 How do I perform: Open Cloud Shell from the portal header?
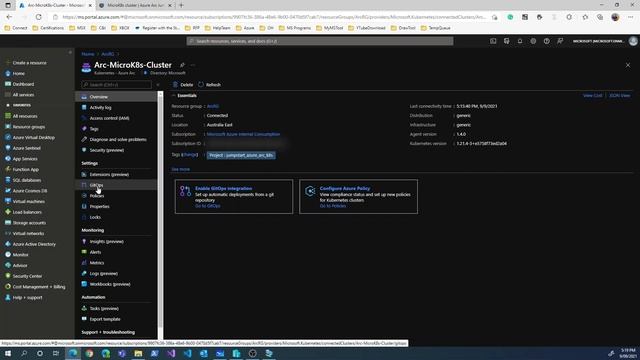493,41
